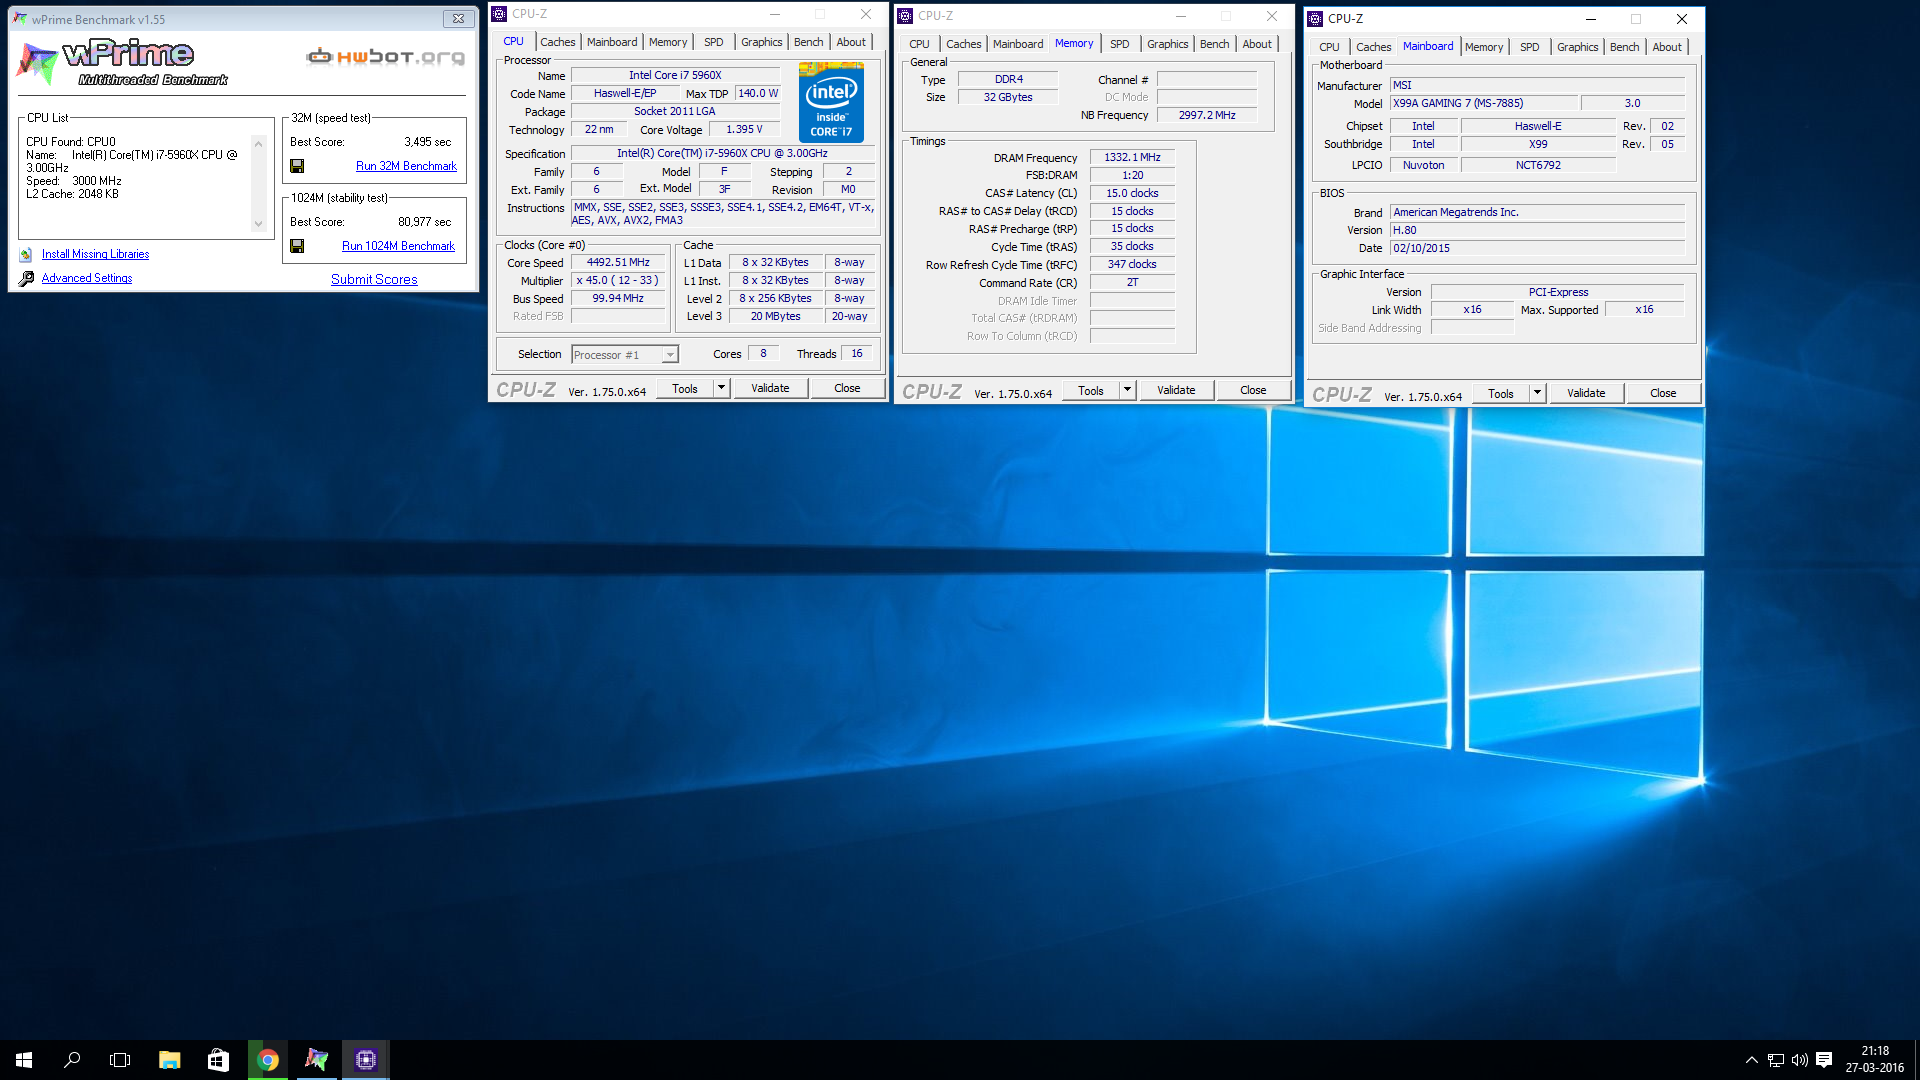Open the network tray icon
1920x1080 pixels.
coord(1776,1060)
